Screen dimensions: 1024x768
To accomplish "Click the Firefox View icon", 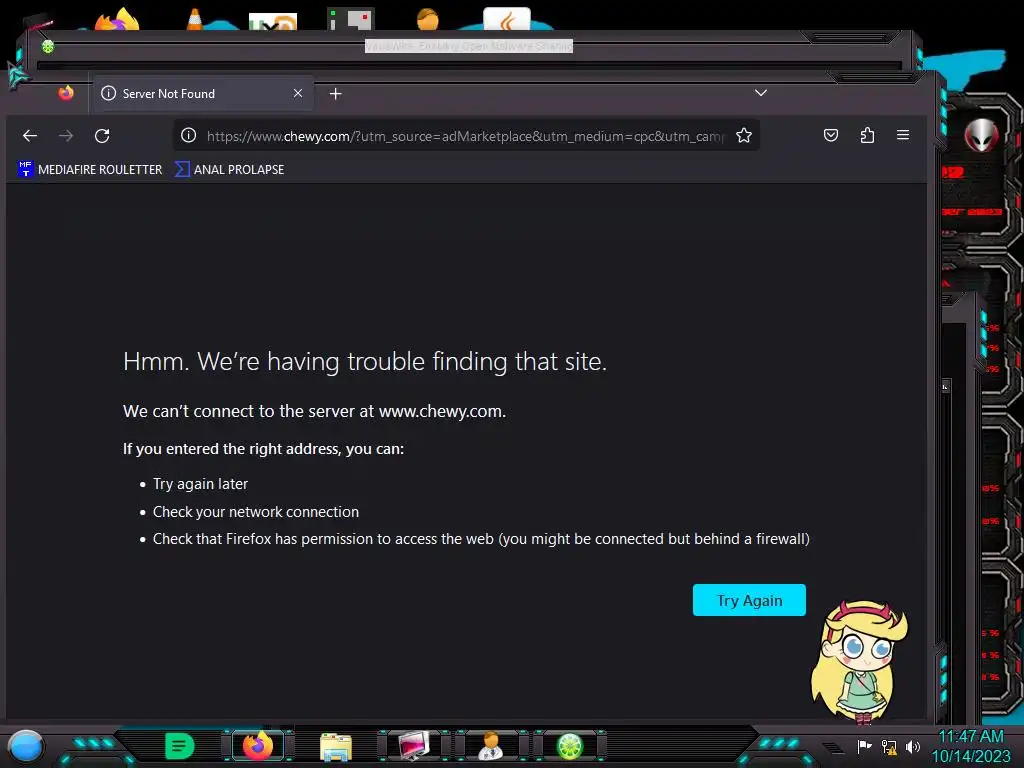I will (66, 93).
